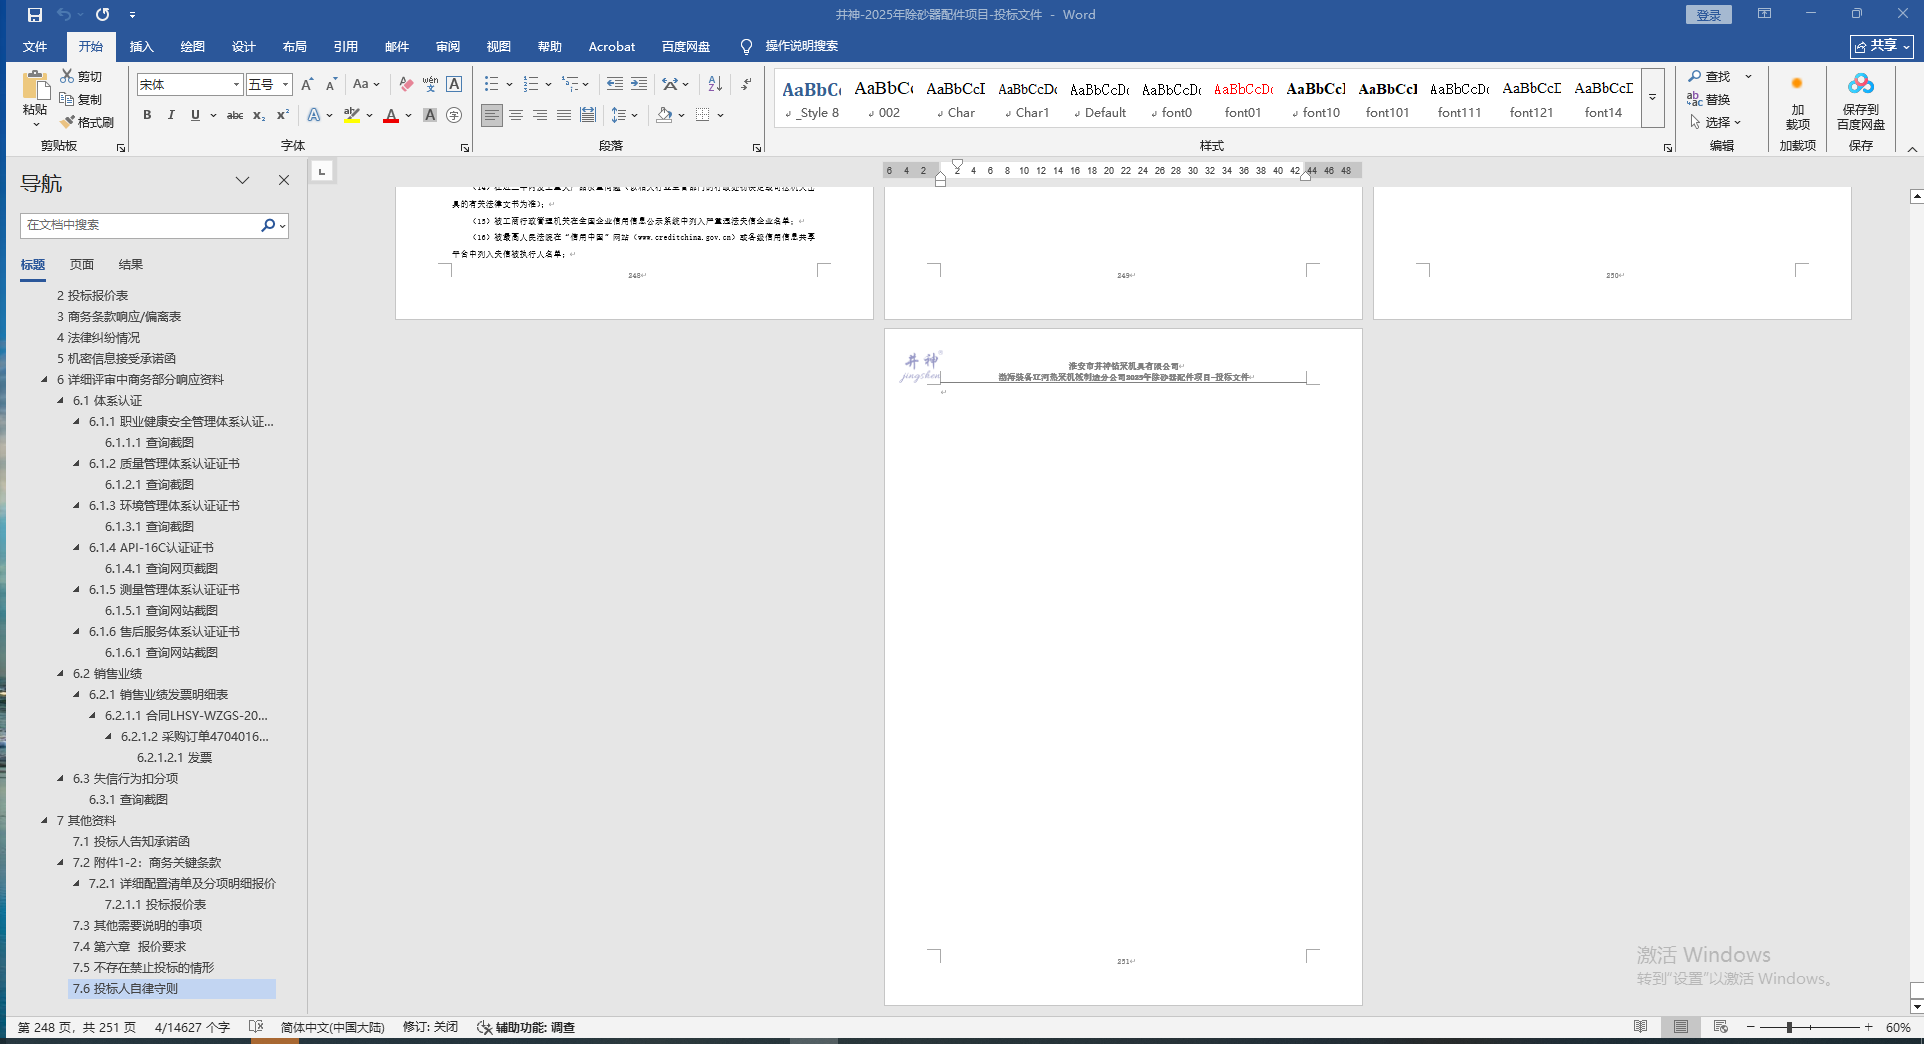Sort selected text icon
1924x1044 pixels.
click(715, 85)
